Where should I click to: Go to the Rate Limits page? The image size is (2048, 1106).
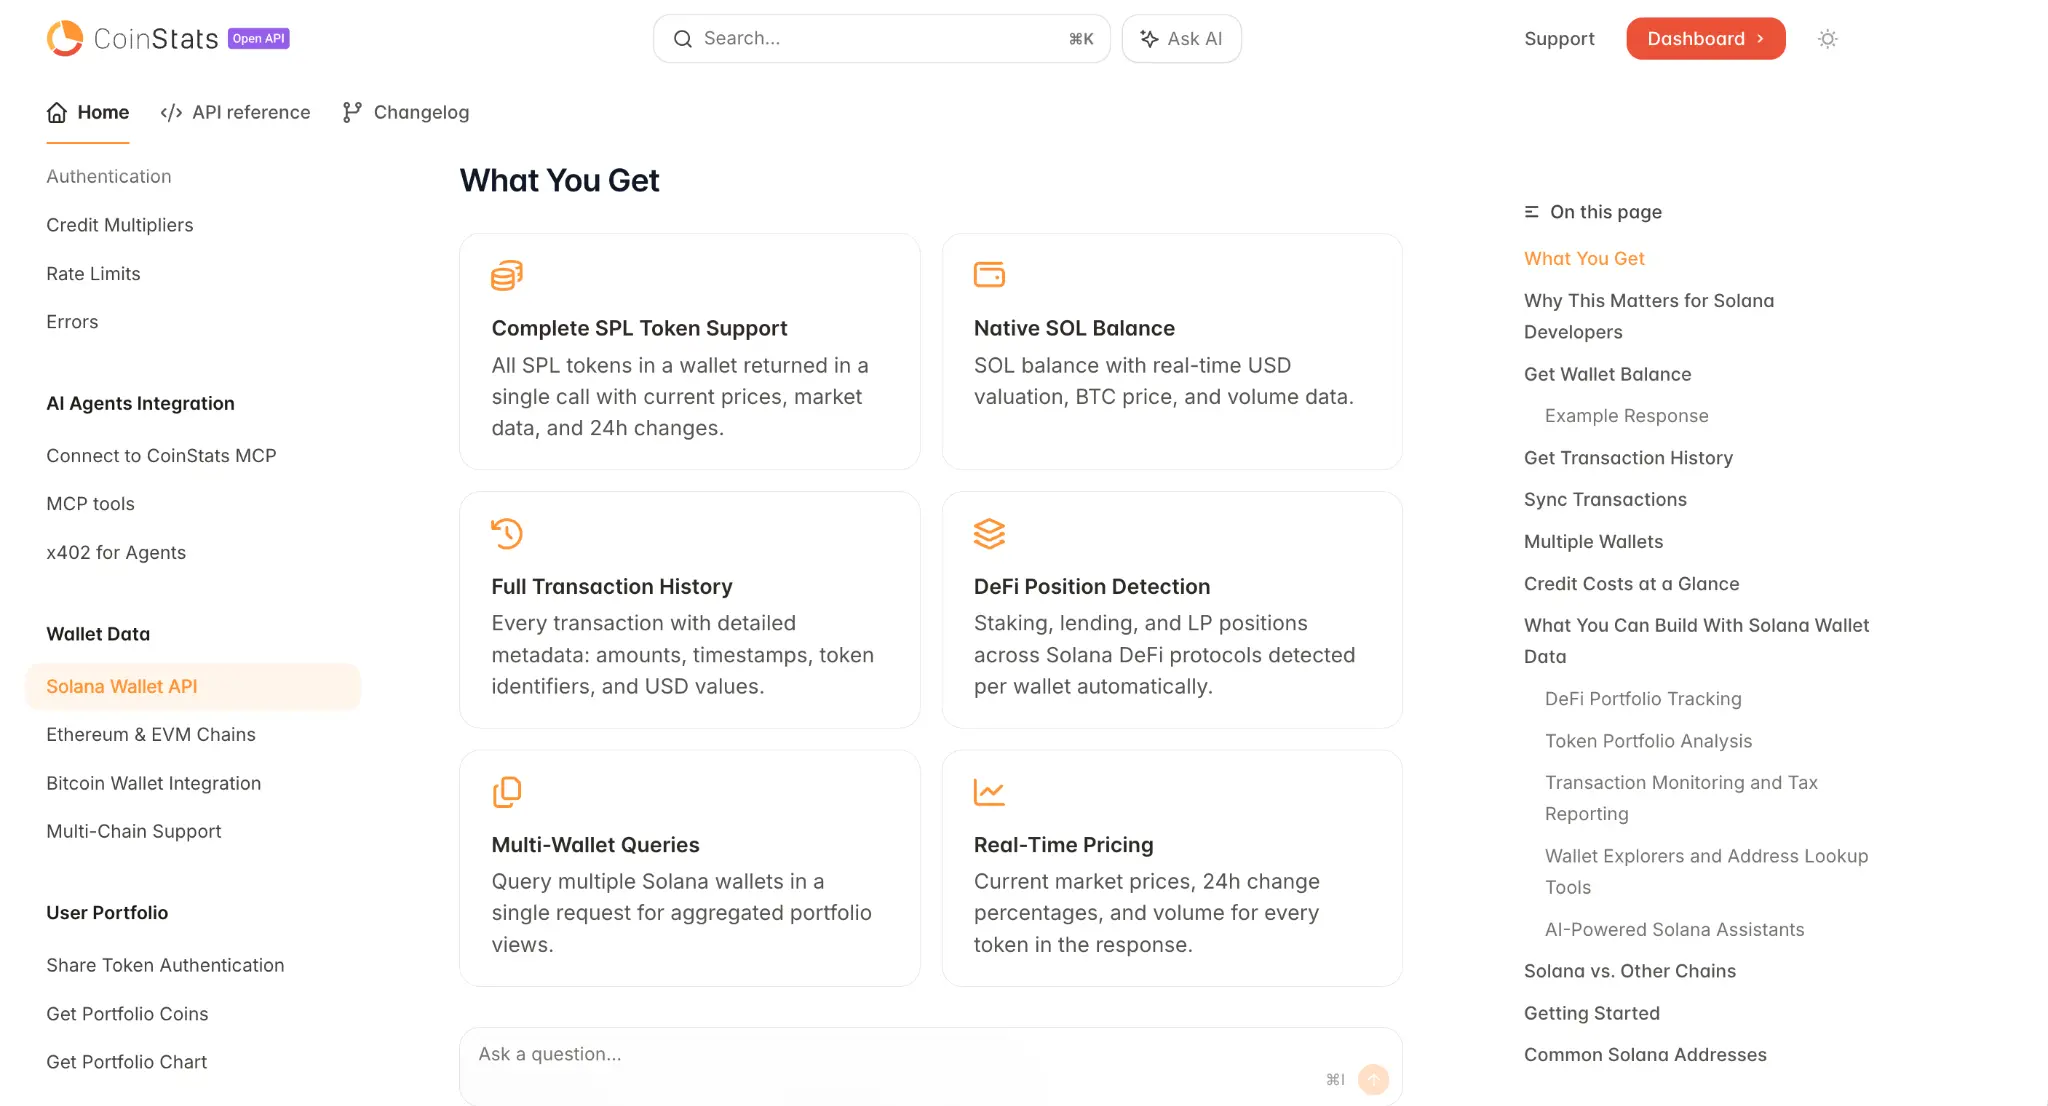[x=93, y=273]
